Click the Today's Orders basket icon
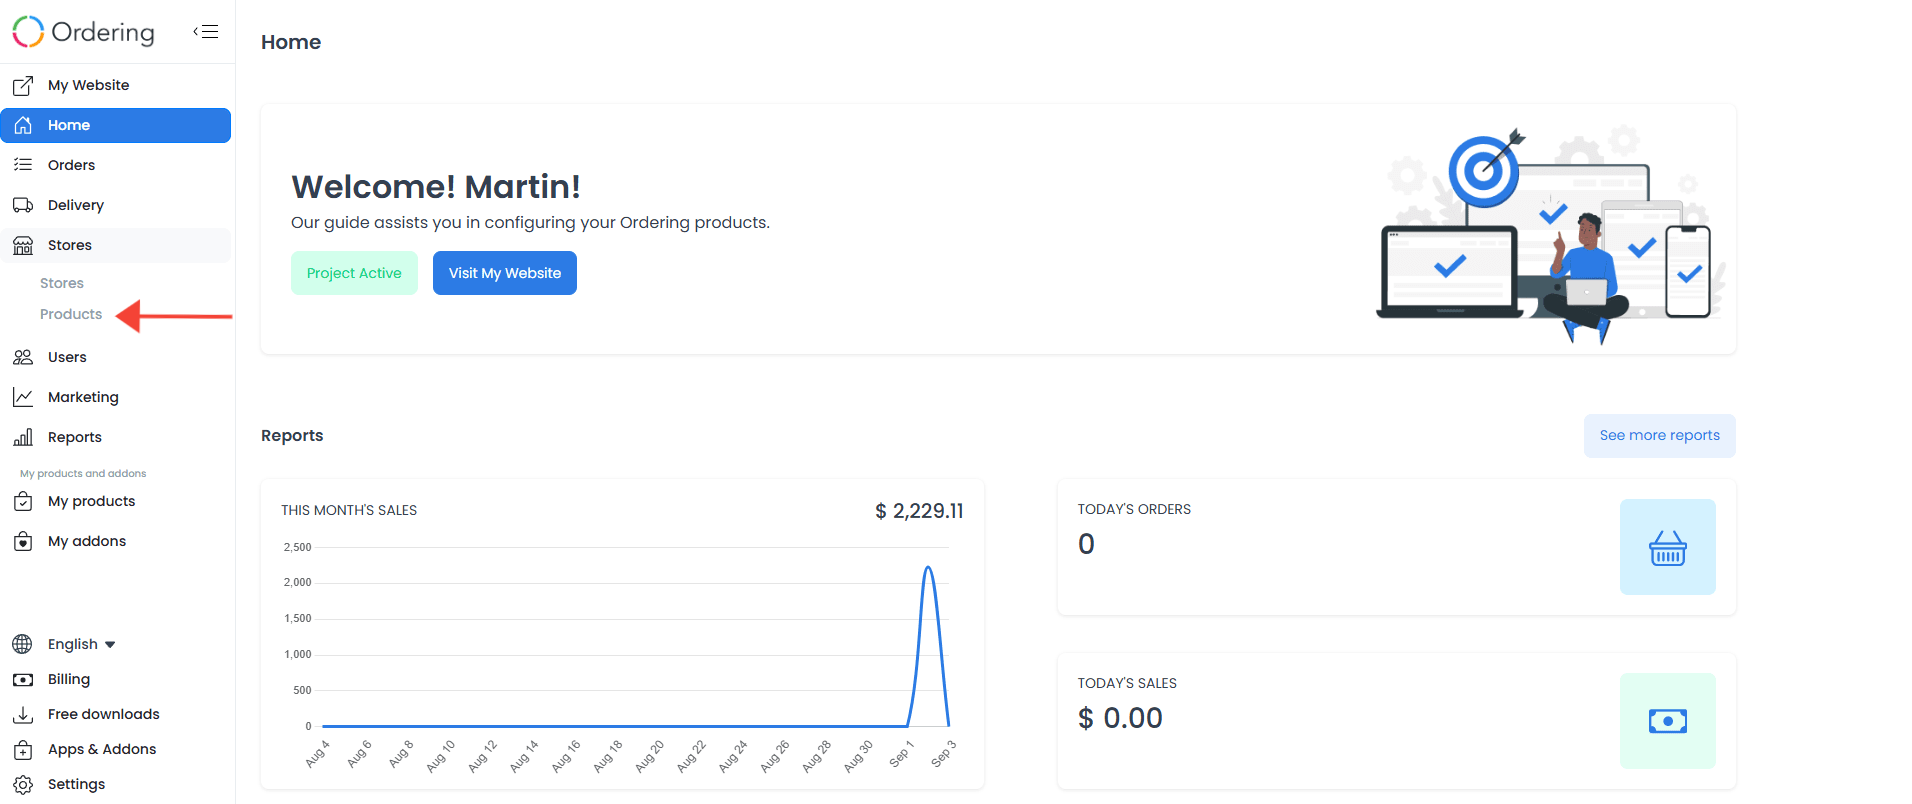The height and width of the screenshot is (804, 1912). point(1668,547)
